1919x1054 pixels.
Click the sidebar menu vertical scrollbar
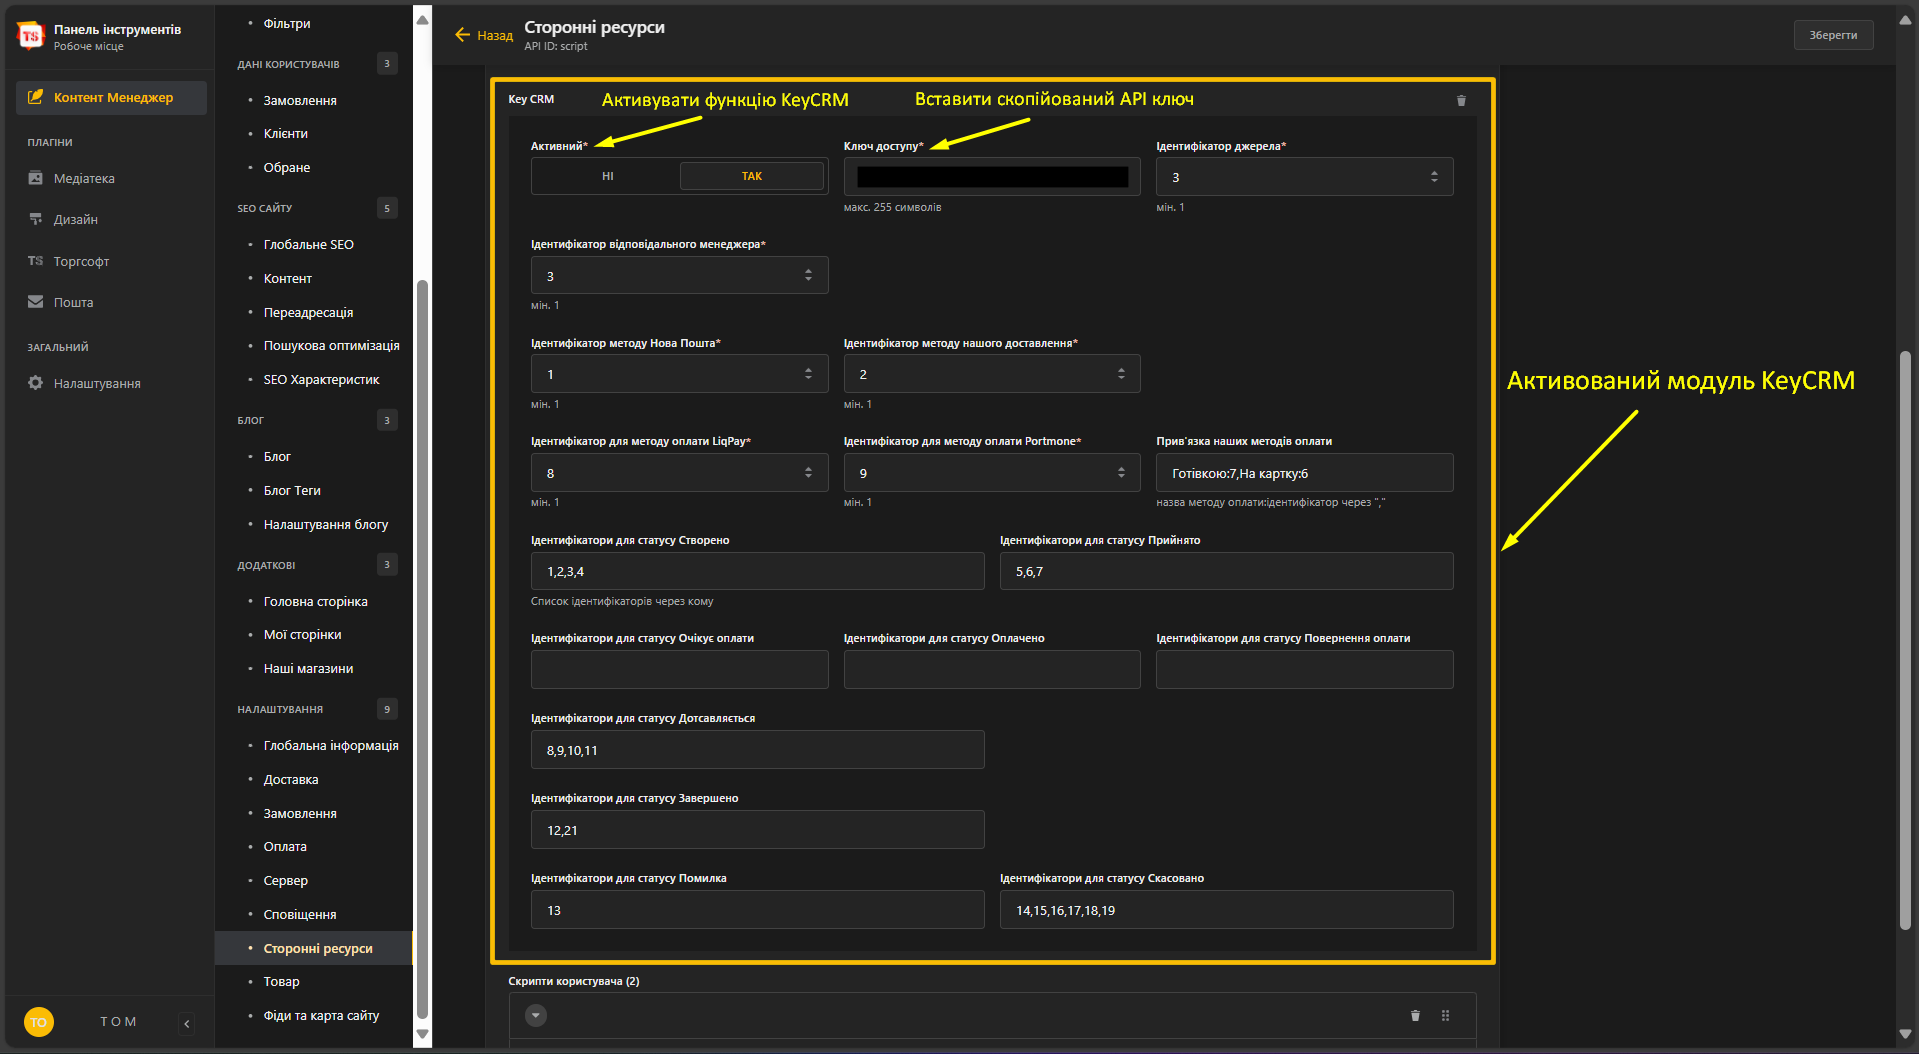pos(422,650)
